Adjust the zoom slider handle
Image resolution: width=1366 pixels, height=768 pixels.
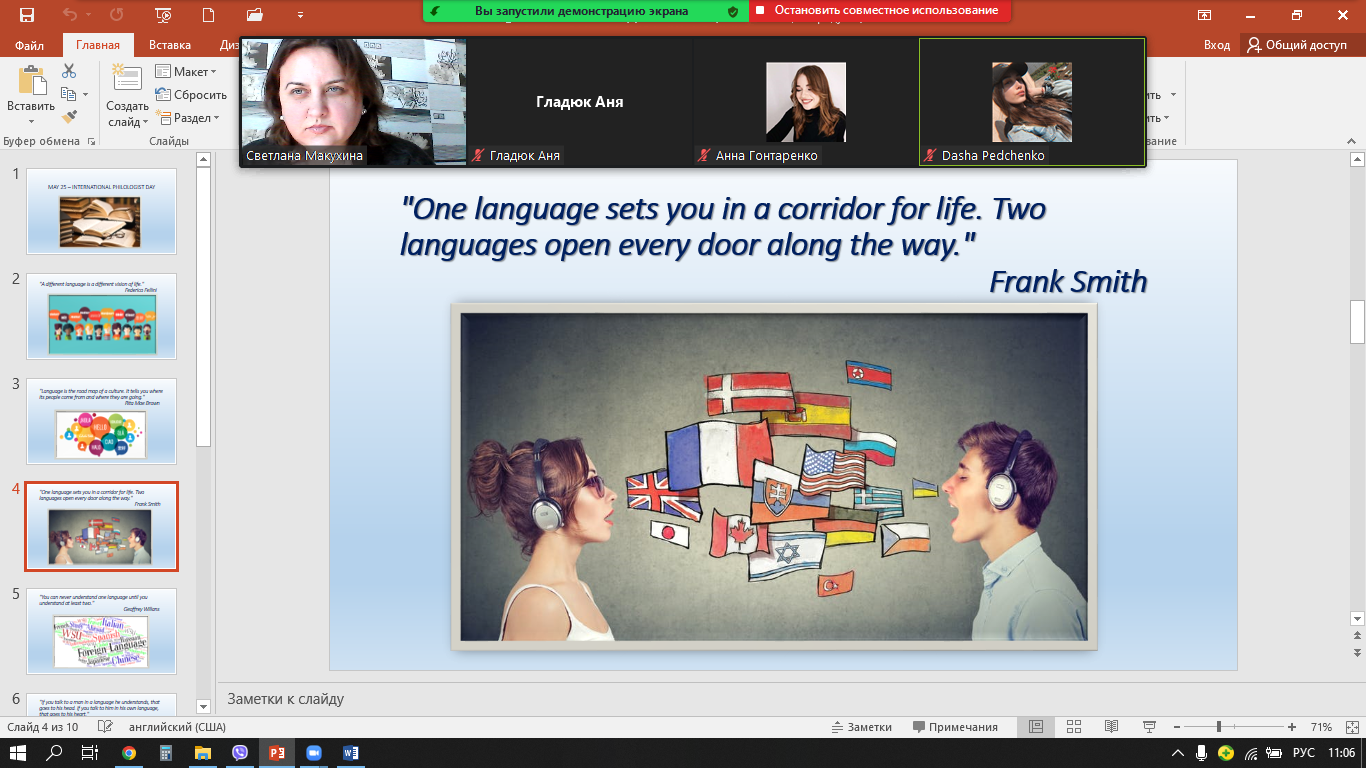1219,727
